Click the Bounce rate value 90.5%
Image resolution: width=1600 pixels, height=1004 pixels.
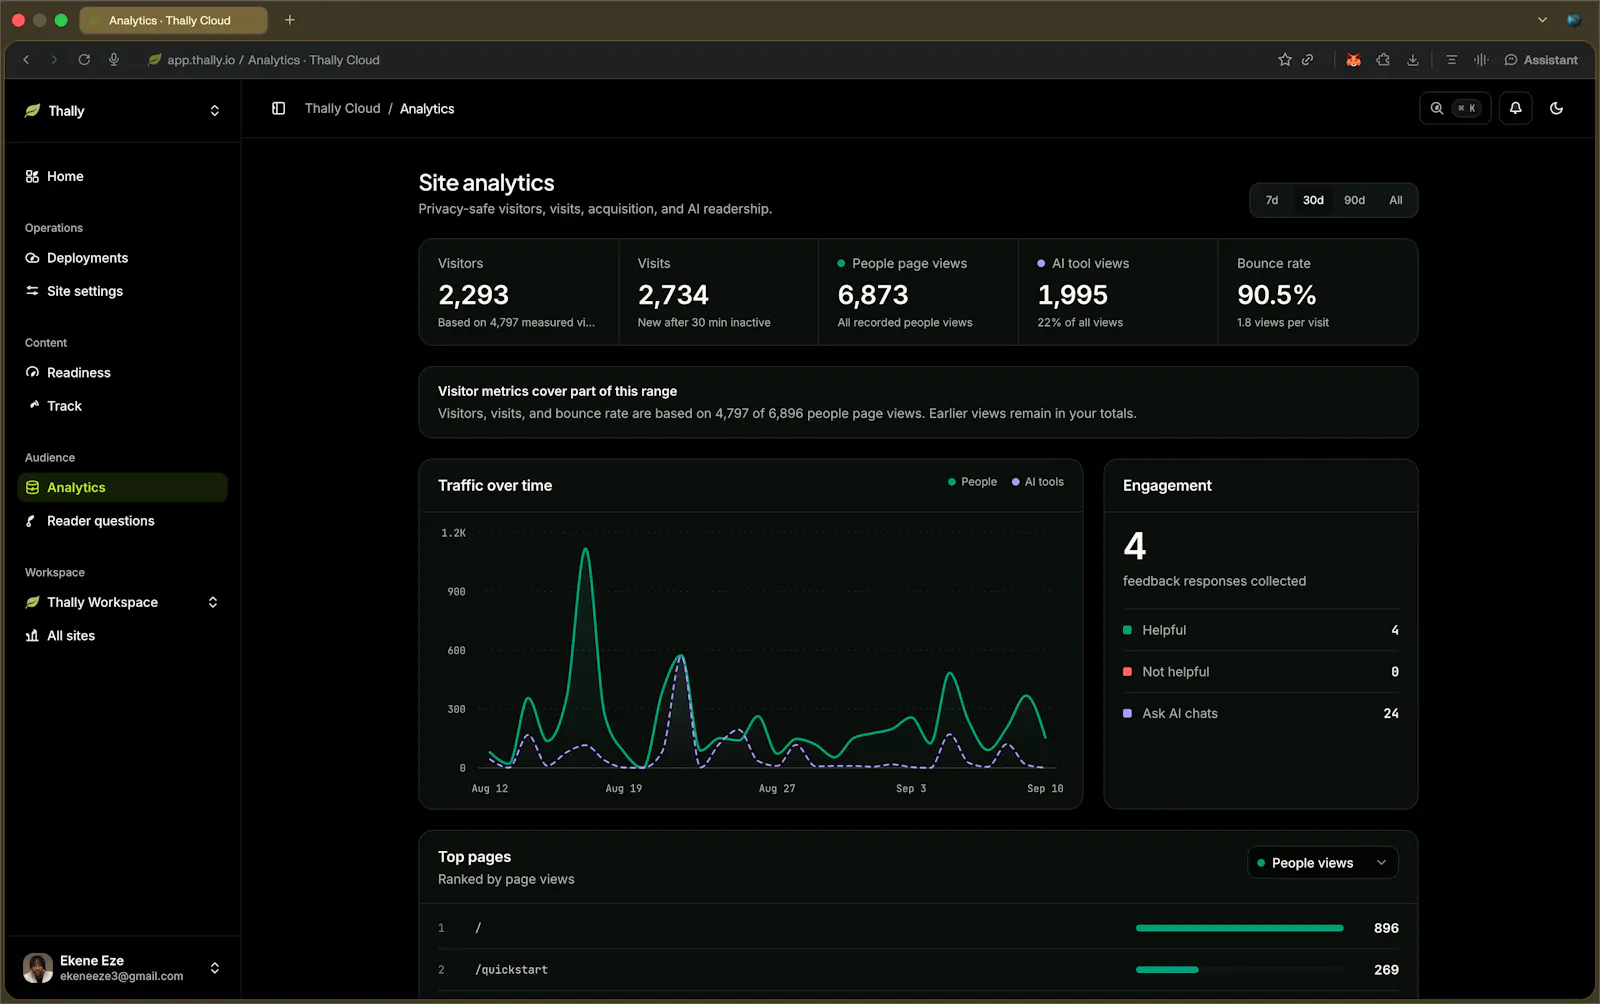1277,295
